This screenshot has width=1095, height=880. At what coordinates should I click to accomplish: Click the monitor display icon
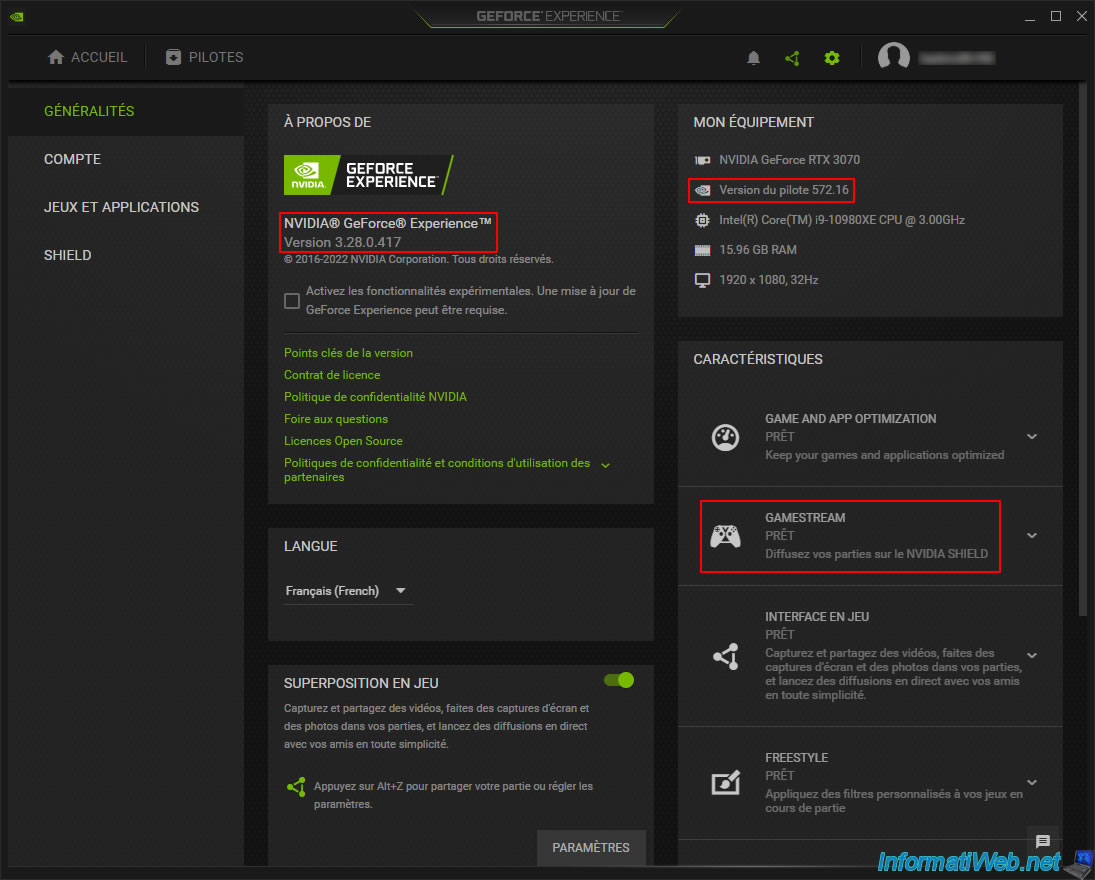[x=702, y=280]
